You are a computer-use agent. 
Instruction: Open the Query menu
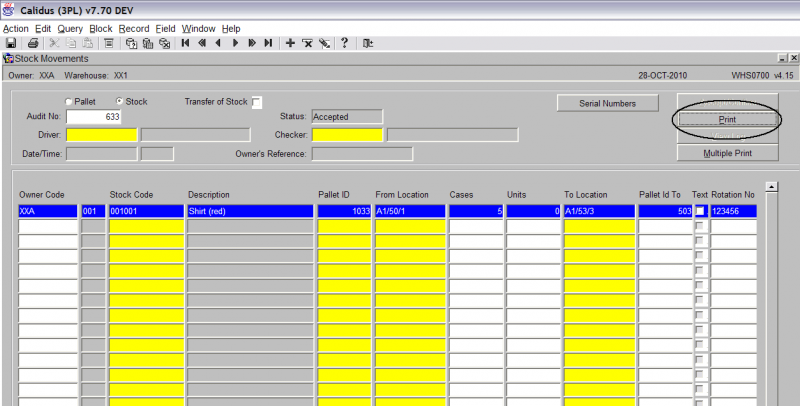[x=70, y=29]
